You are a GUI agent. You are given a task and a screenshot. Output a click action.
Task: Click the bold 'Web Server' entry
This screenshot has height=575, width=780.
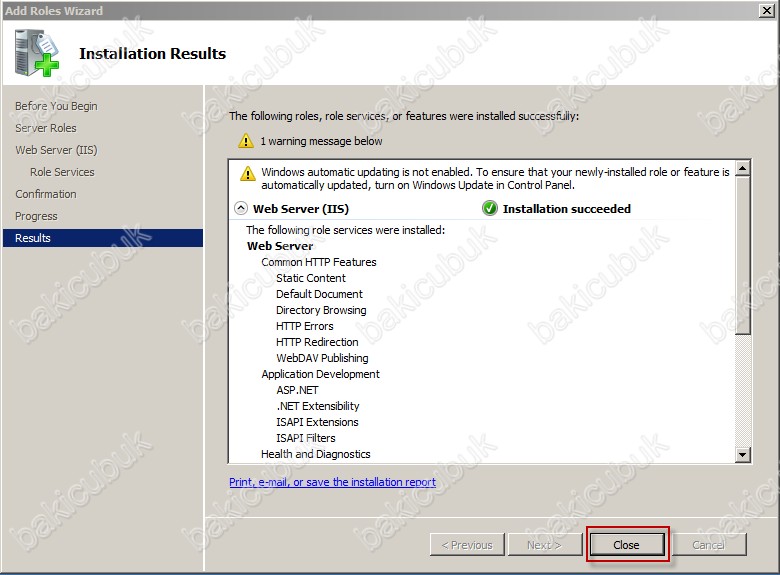(280, 246)
